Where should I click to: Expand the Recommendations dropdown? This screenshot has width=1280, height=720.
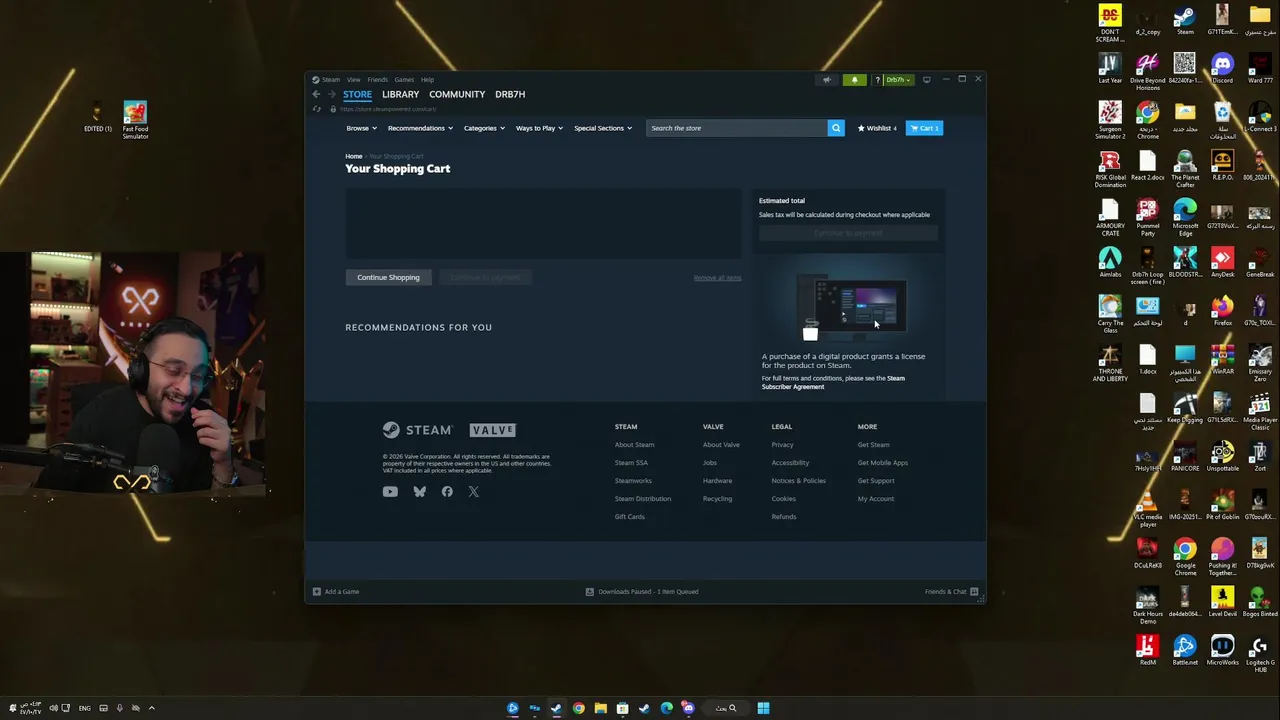point(420,128)
